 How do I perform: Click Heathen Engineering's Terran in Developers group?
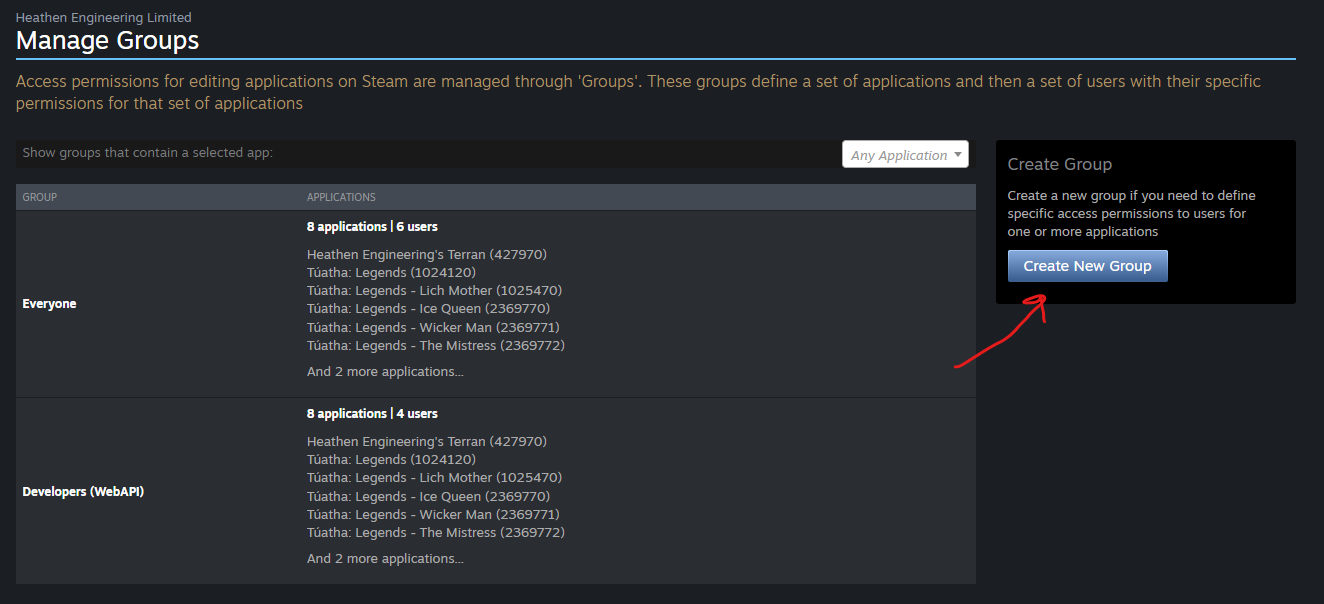tap(426, 441)
